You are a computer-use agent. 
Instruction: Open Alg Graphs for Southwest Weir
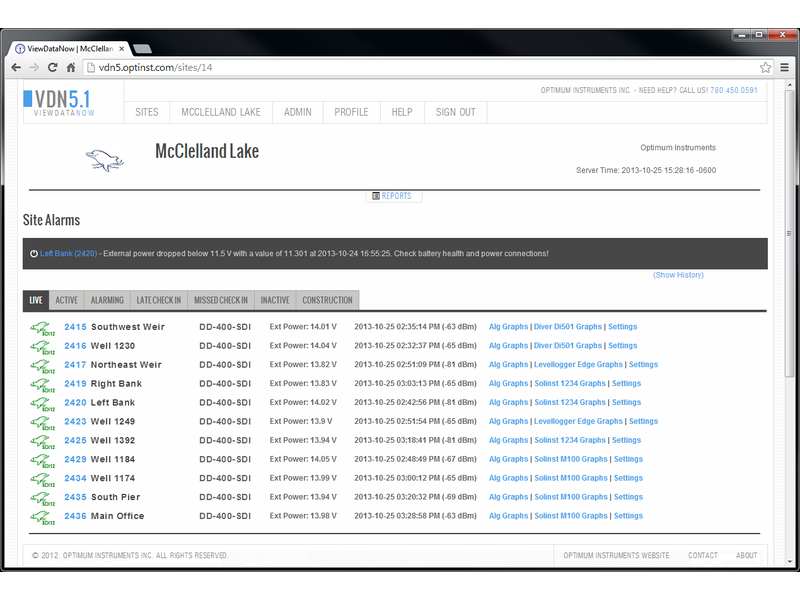click(x=508, y=327)
